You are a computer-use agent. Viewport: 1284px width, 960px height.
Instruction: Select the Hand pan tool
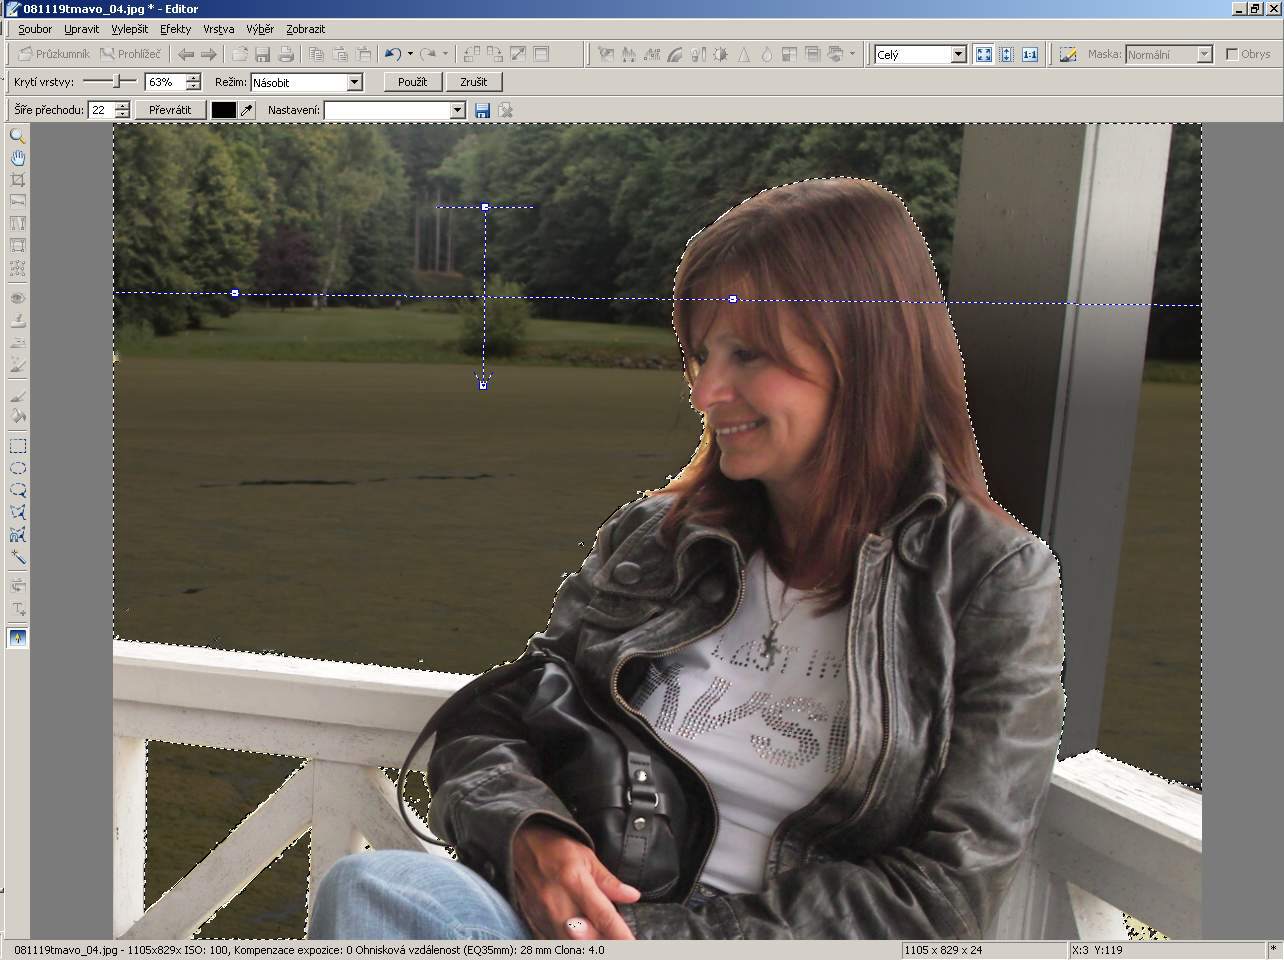pyautogui.click(x=17, y=158)
